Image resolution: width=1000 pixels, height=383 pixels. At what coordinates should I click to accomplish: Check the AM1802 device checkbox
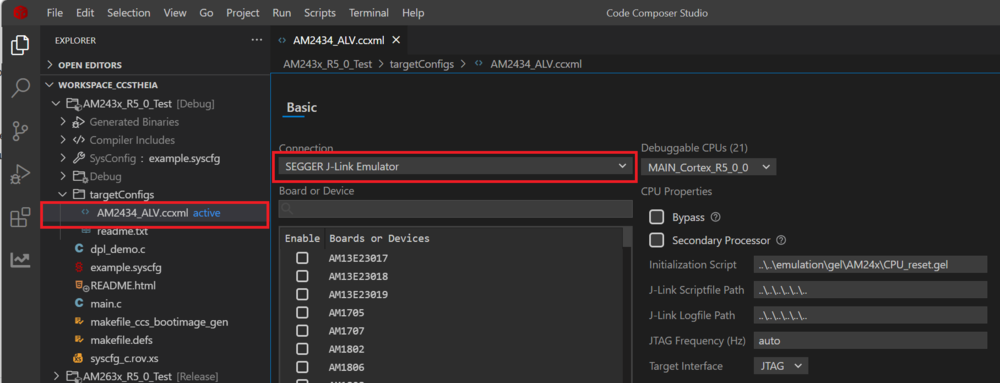tap(302, 349)
